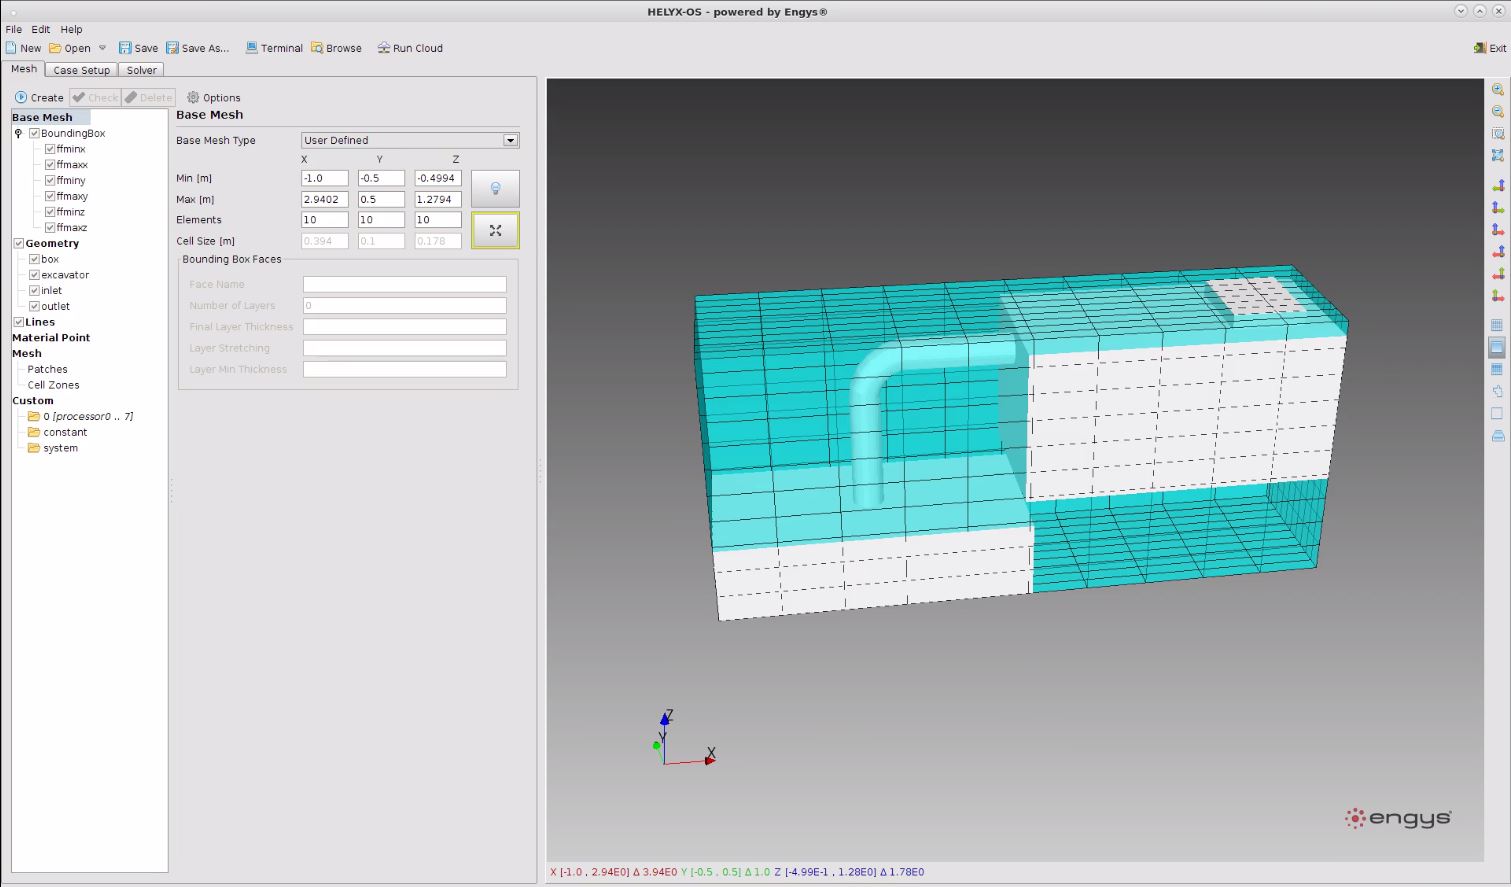Collapse the BoundingBox tree node handle
This screenshot has width=1511, height=887.
pos(18,133)
